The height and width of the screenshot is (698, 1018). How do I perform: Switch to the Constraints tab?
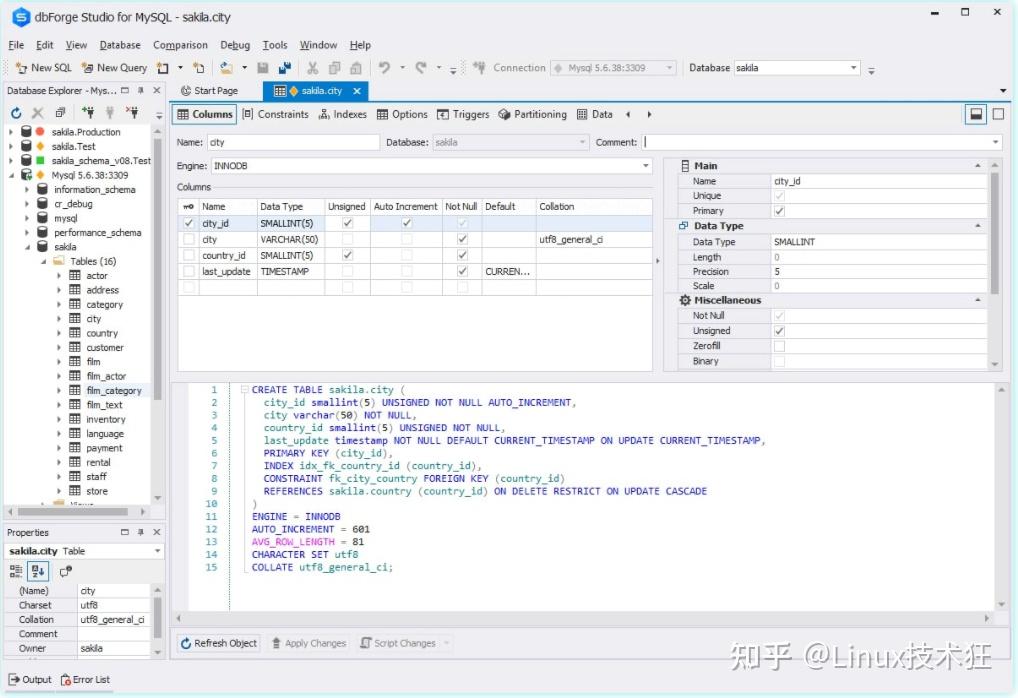click(276, 114)
